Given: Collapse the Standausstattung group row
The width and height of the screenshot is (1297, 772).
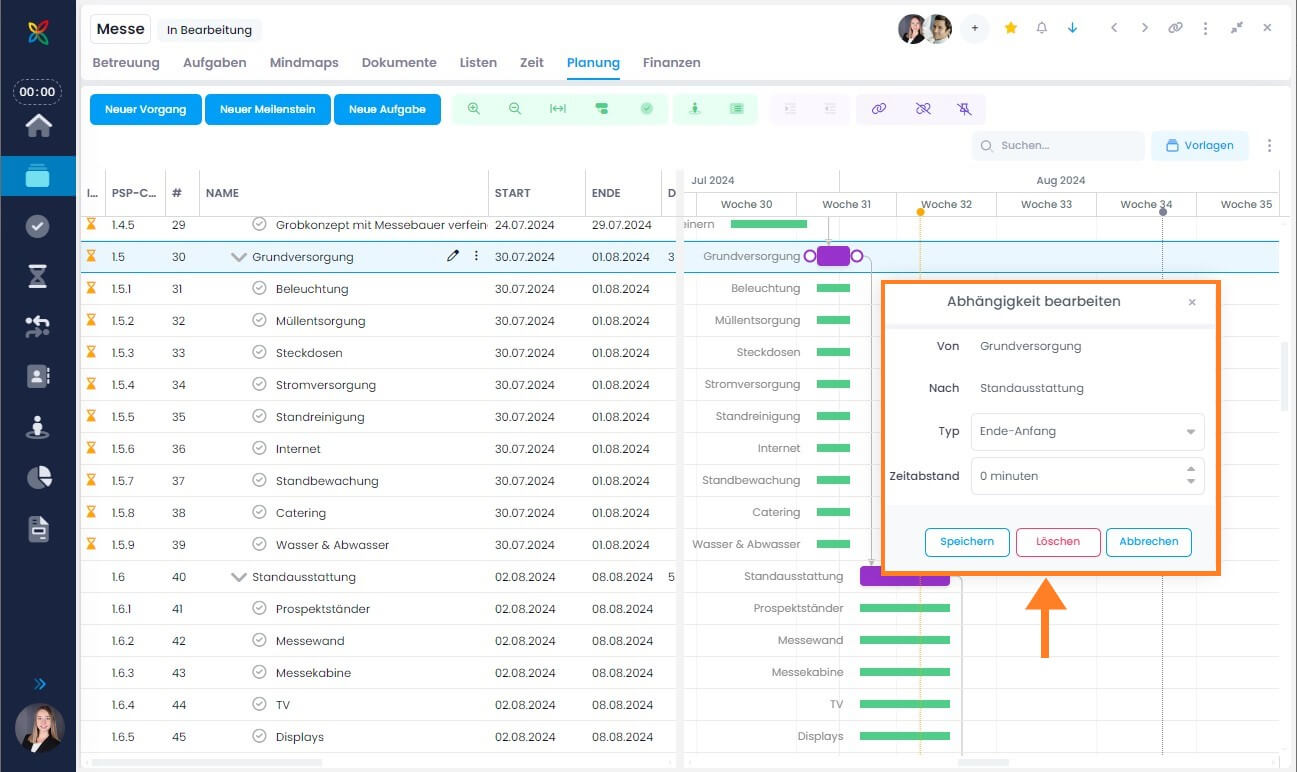Looking at the screenshot, I should point(238,577).
